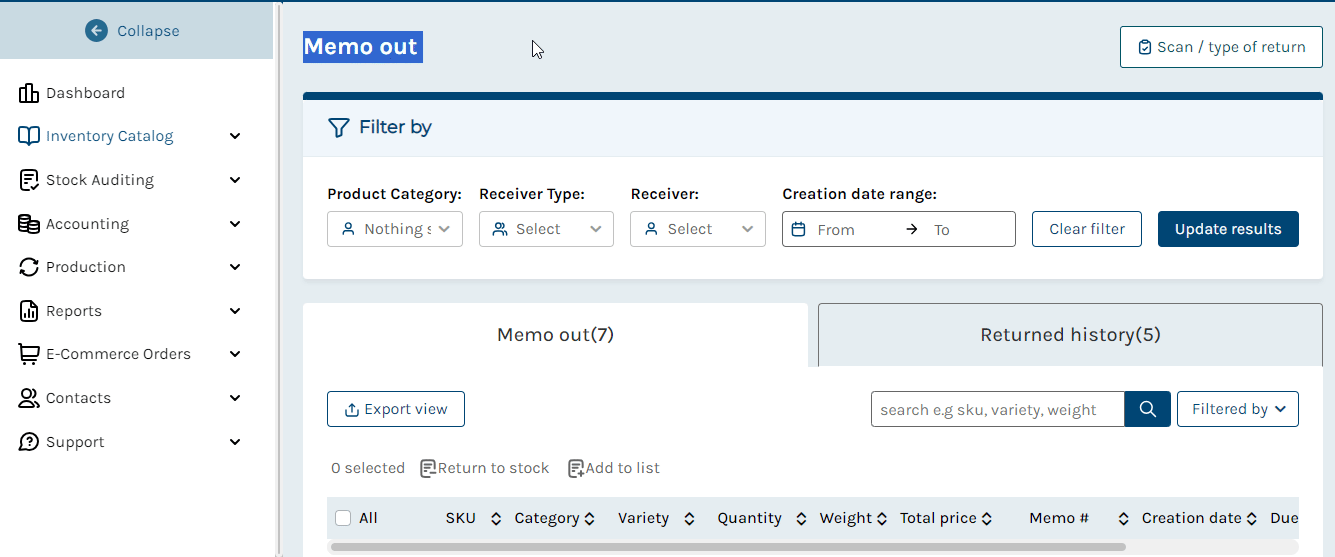Viewport: 1335px width, 557px height.
Task: Click the Clear filter button
Action: 1087,229
